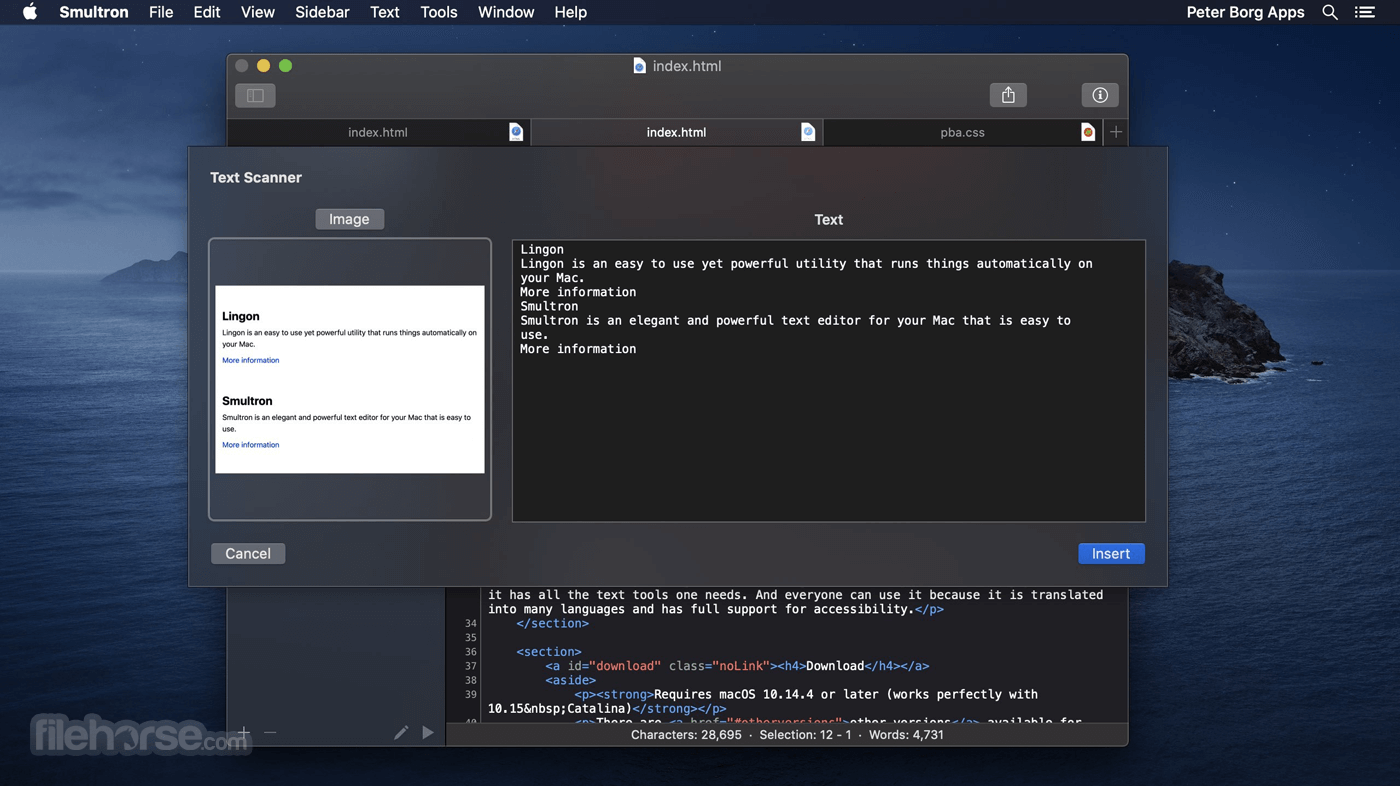
Task: Open the Smultron application menu
Action: click(94, 12)
